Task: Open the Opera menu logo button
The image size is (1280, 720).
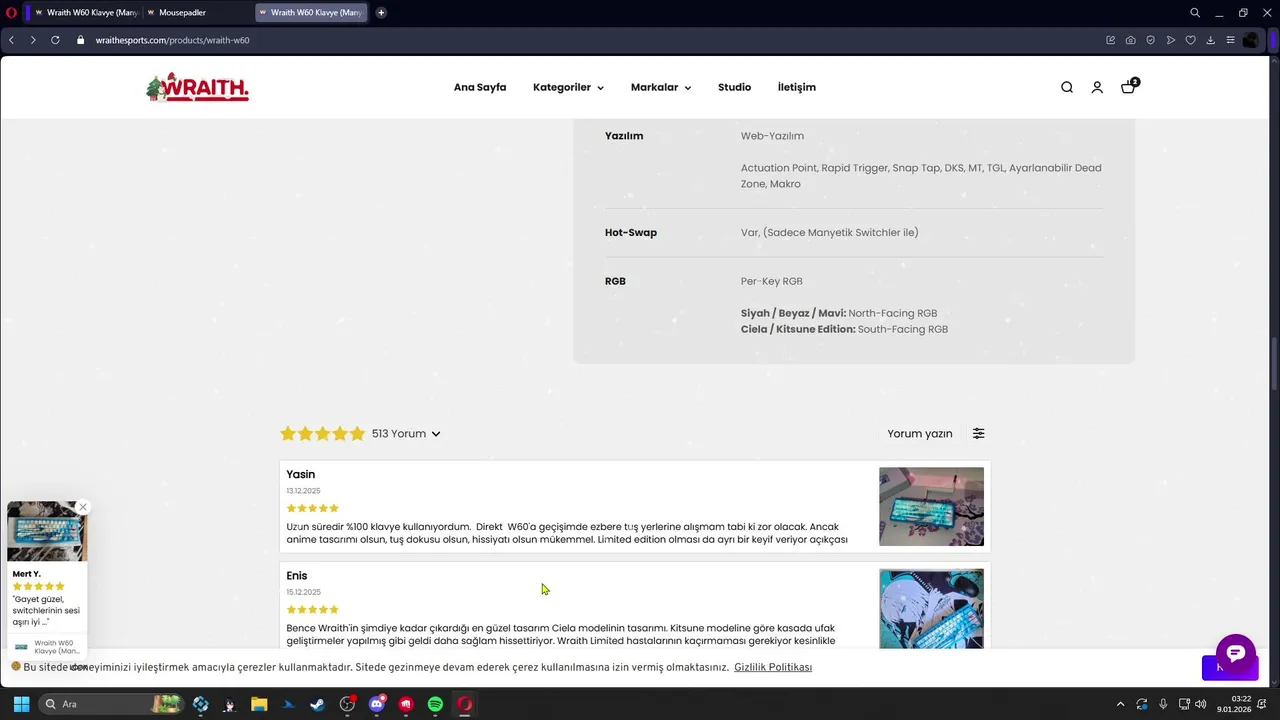Action: pos(11,13)
